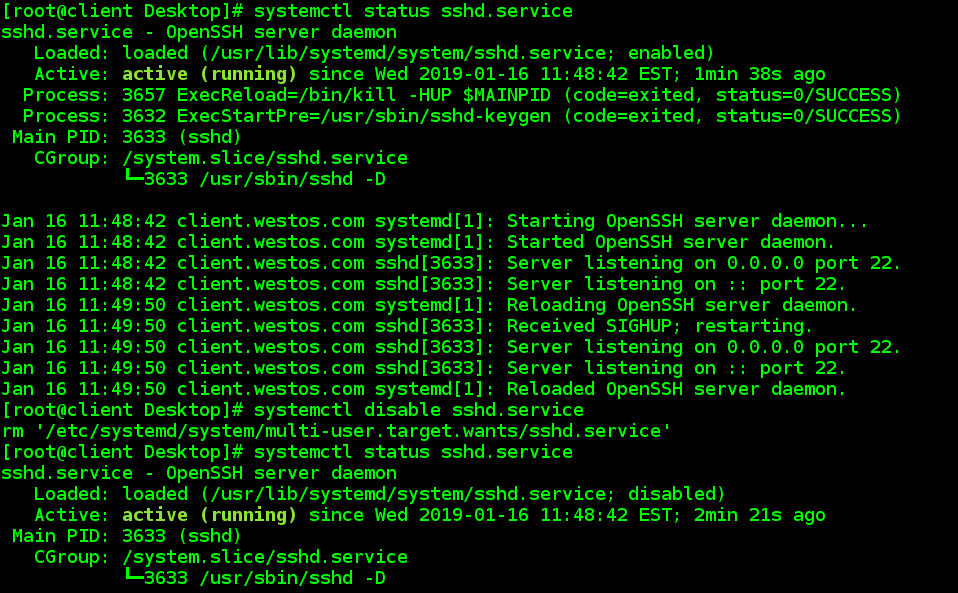Screen dimensions: 958x593
Task: Click the '-HUP' signal flag text
Action: click(430, 95)
